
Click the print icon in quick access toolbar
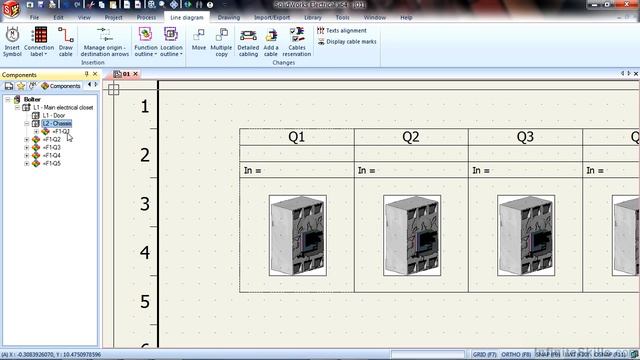pyautogui.click(x=52, y=5)
